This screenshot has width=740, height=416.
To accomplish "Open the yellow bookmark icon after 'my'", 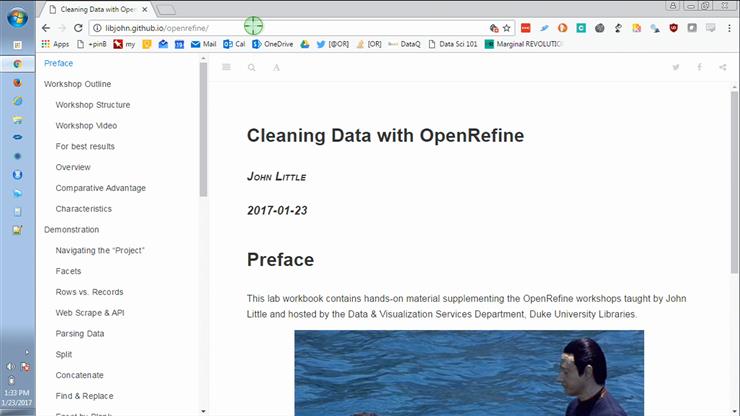I will [147, 44].
